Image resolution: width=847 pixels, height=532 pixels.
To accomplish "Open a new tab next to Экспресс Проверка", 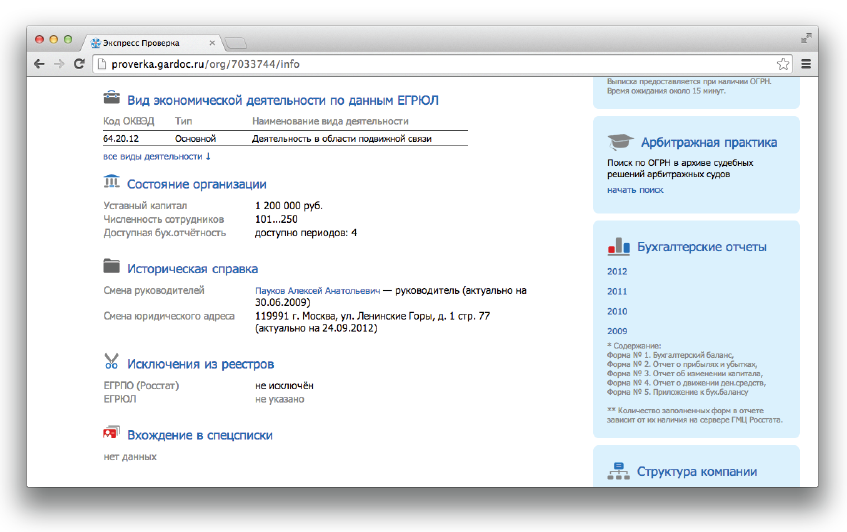I will [x=235, y=43].
